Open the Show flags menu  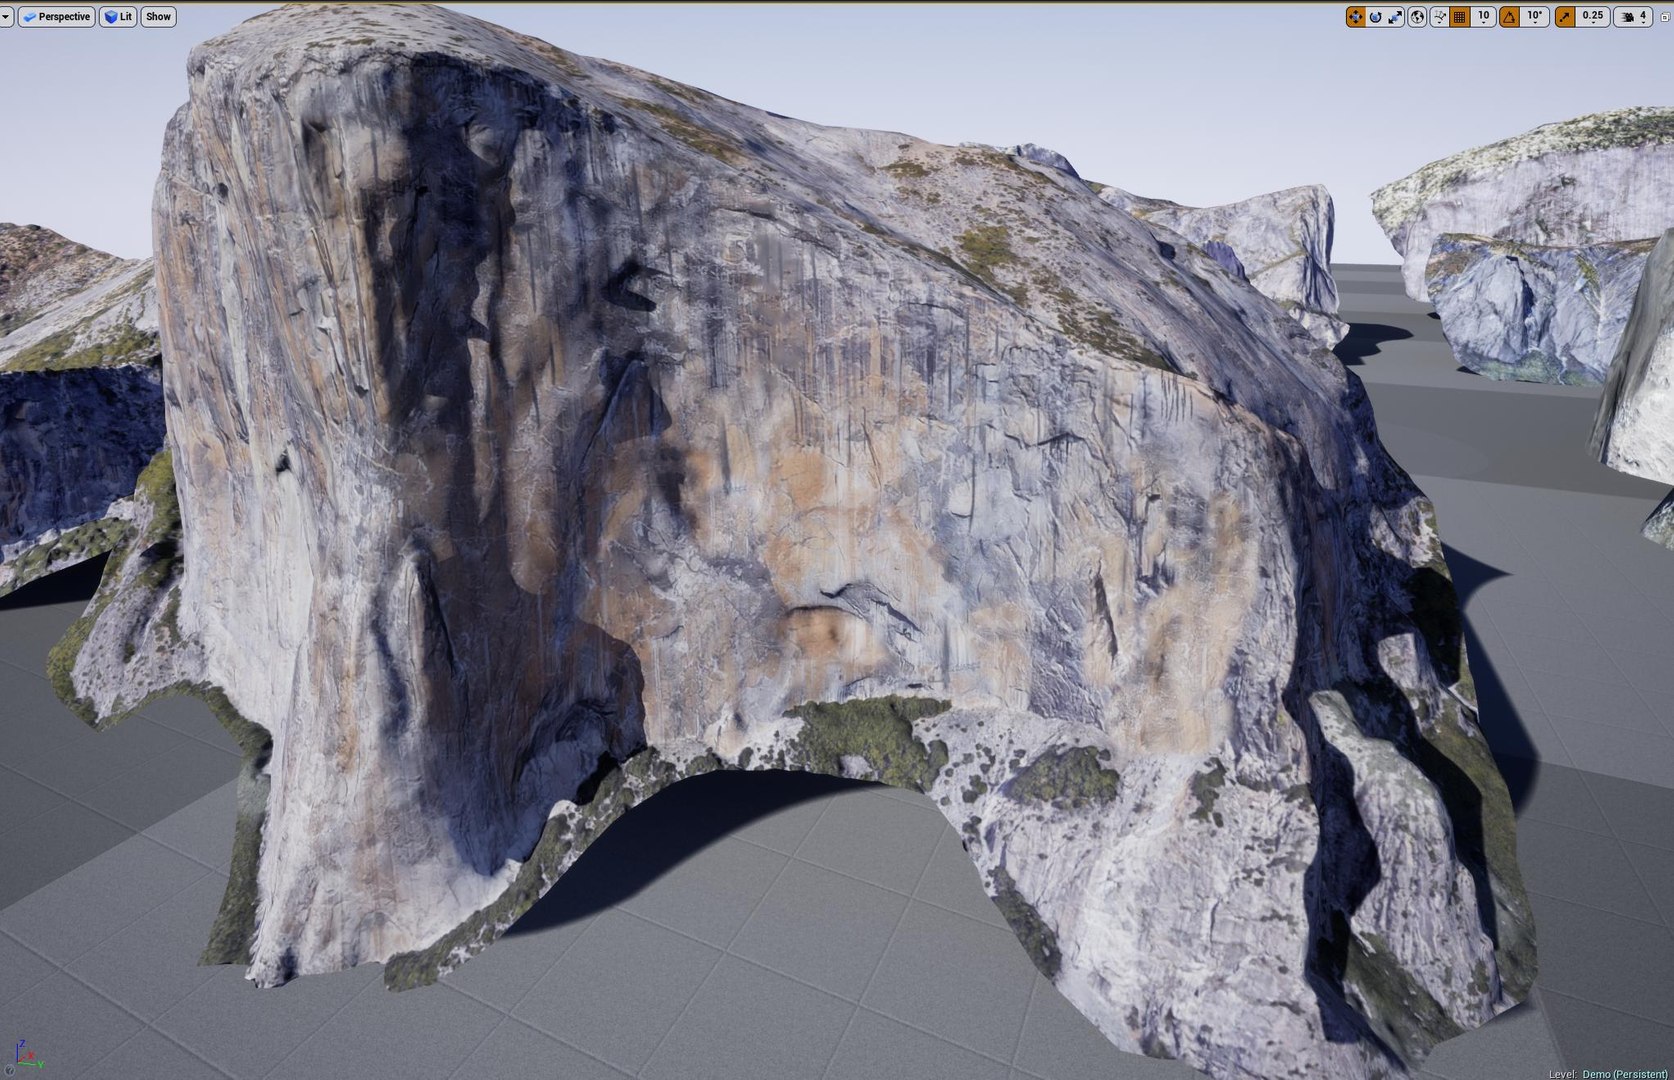(158, 17)
